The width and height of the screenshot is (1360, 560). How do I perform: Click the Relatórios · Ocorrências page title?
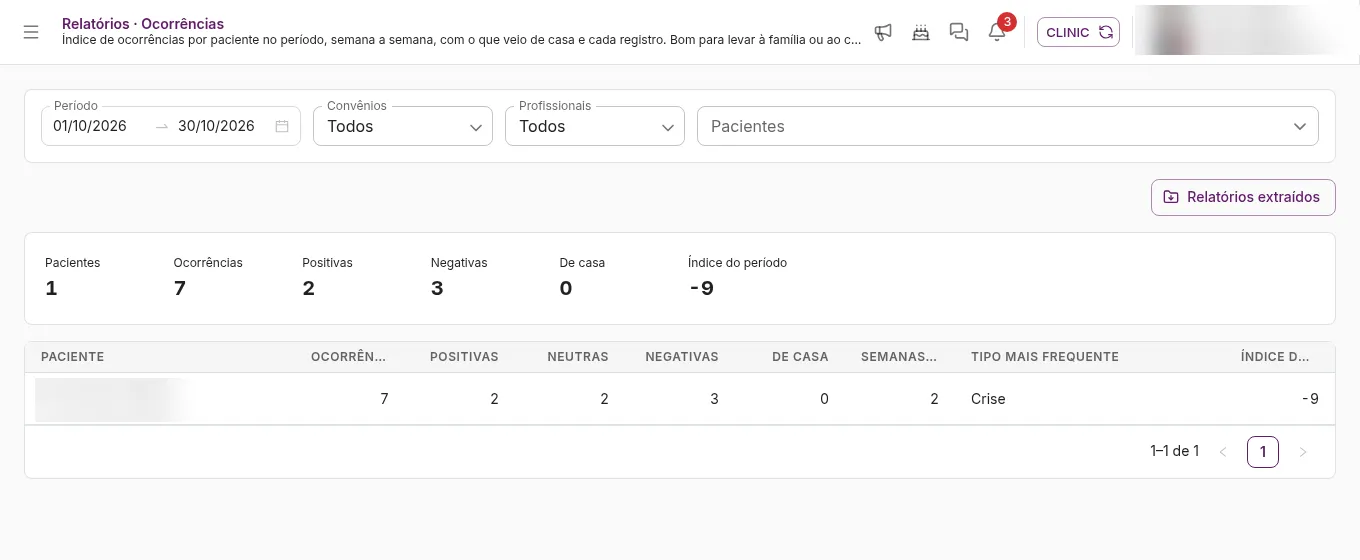[143, 23]
